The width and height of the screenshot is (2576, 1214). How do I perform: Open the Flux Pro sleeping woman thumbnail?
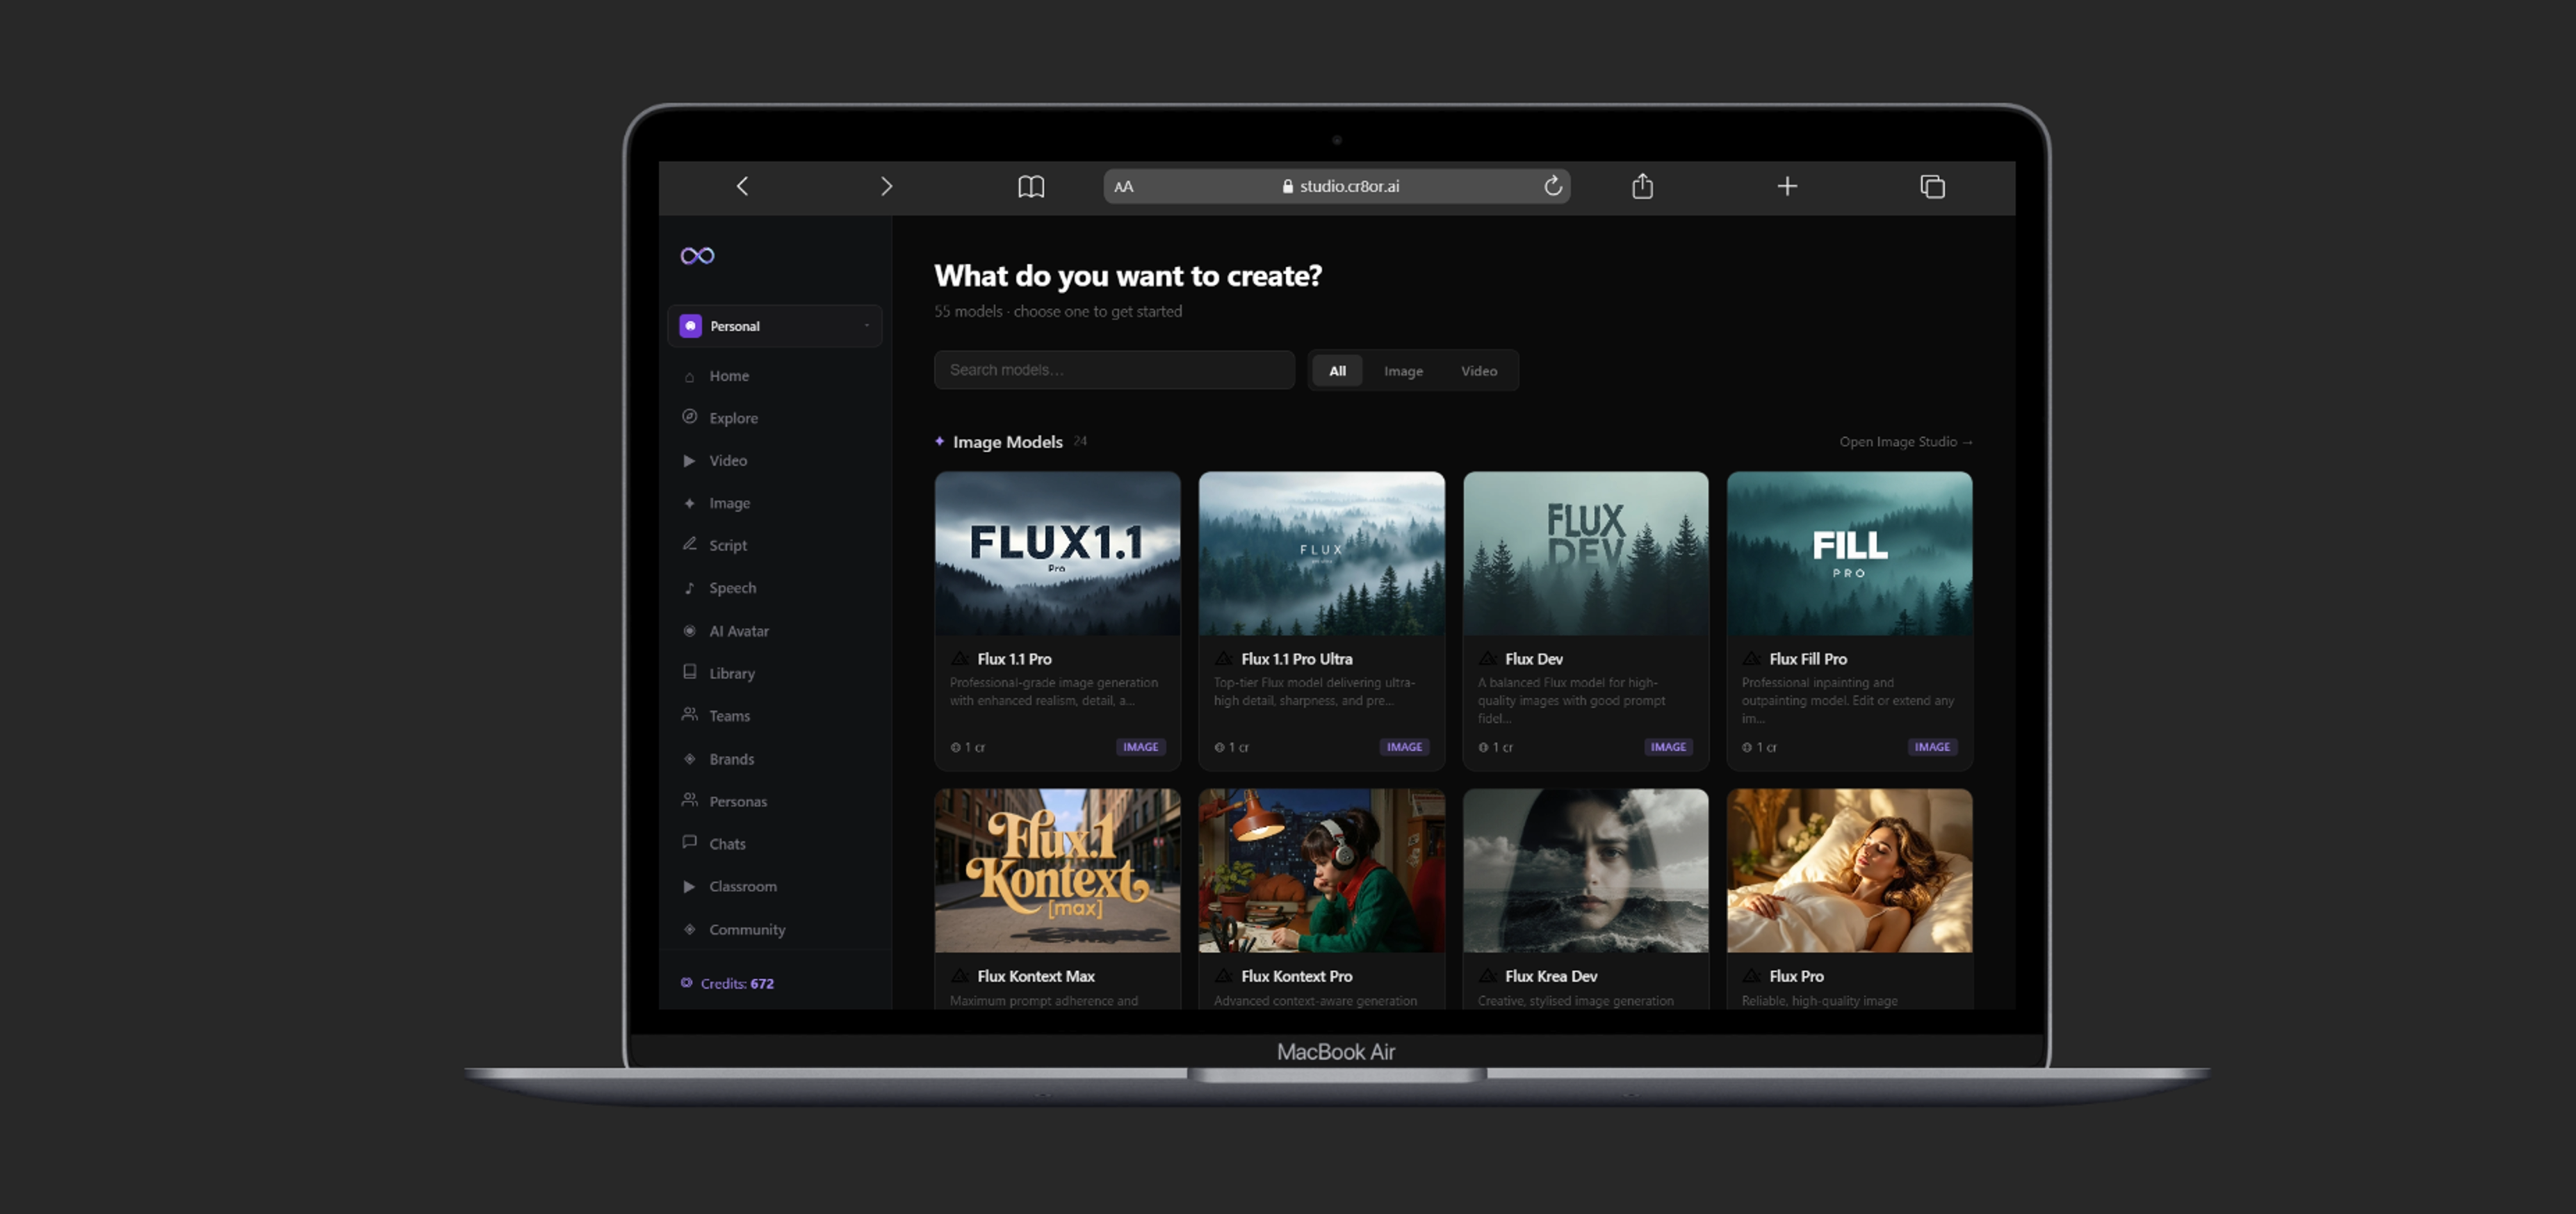1849,871
